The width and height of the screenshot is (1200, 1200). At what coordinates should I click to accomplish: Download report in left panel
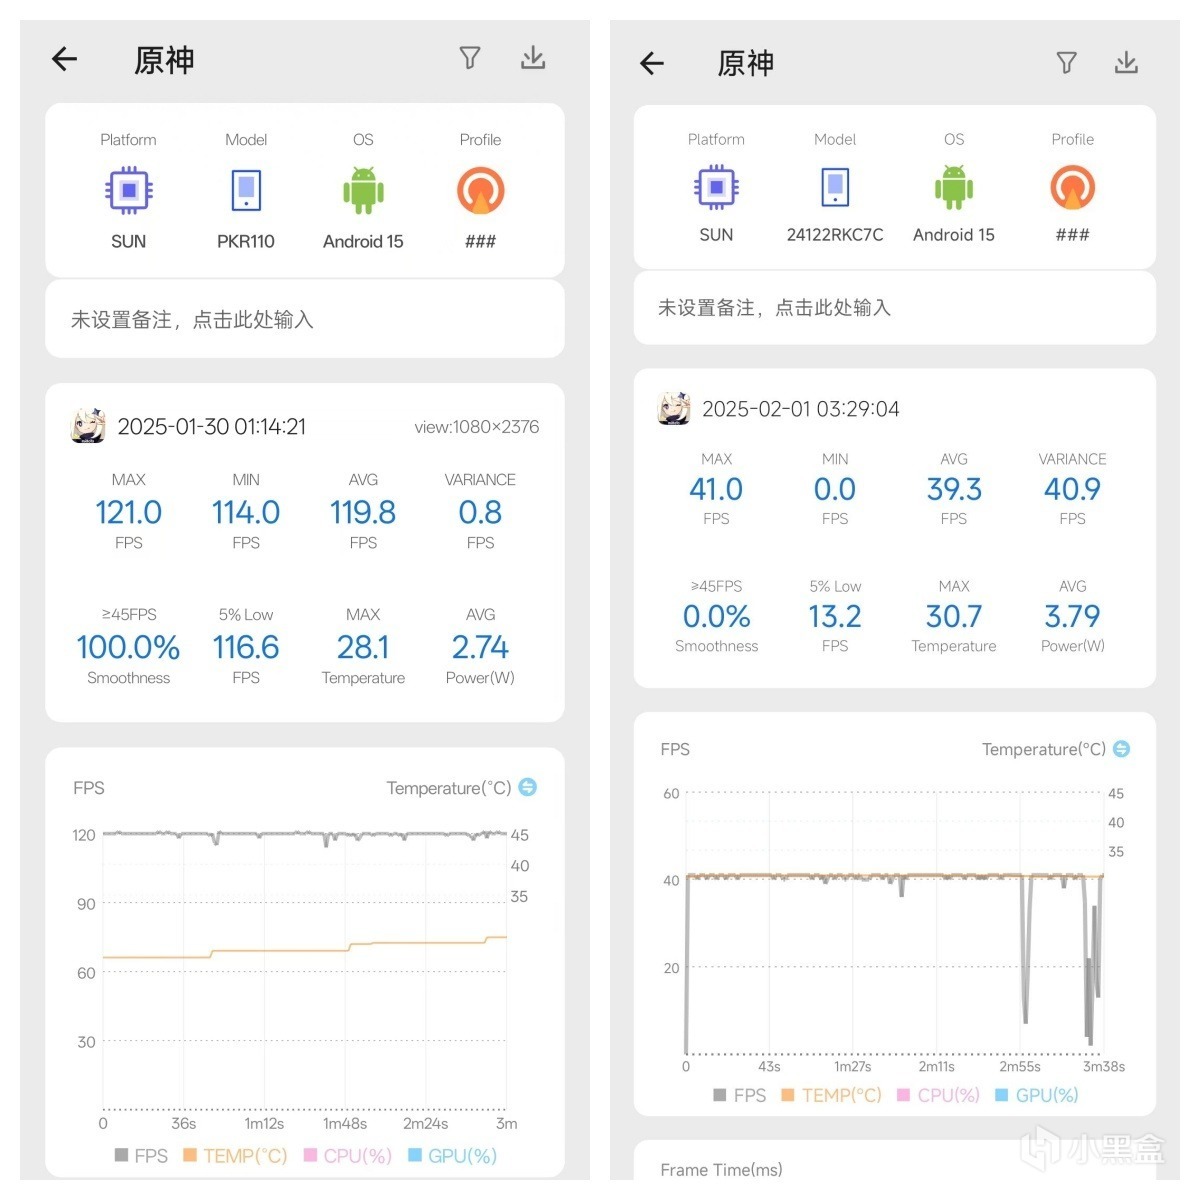tap(533, 58)
